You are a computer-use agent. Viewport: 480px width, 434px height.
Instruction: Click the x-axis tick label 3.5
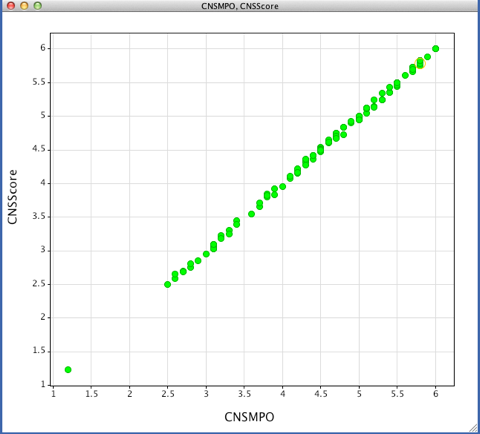[244, 394]
